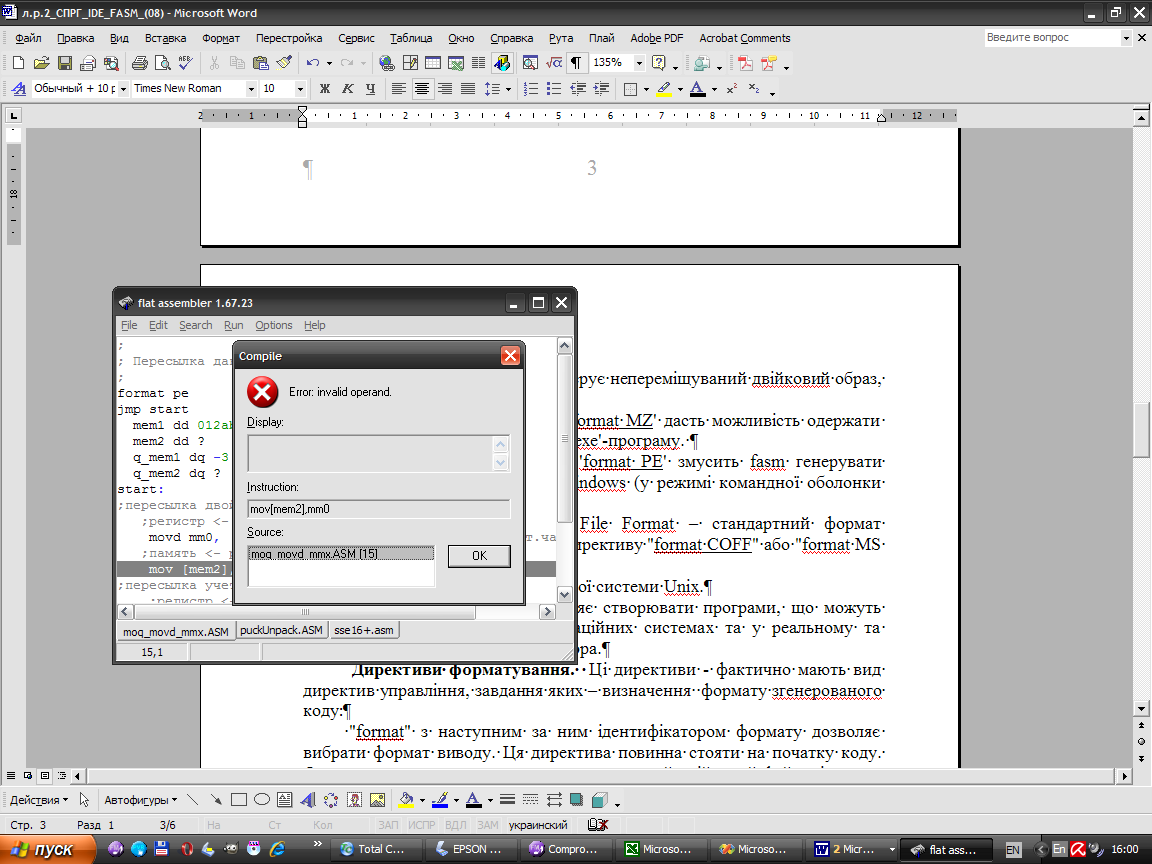Click the Shadow Style icon on drawing toolbar
The width and height of the screenshot is (1152, 864).
tap(577, 799)
